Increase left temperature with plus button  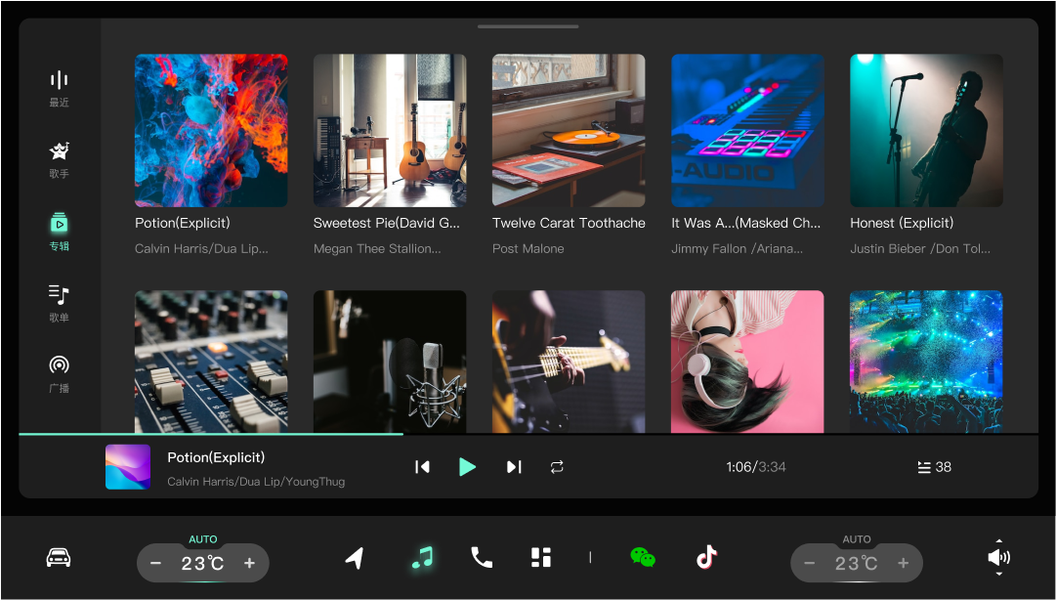249,563
